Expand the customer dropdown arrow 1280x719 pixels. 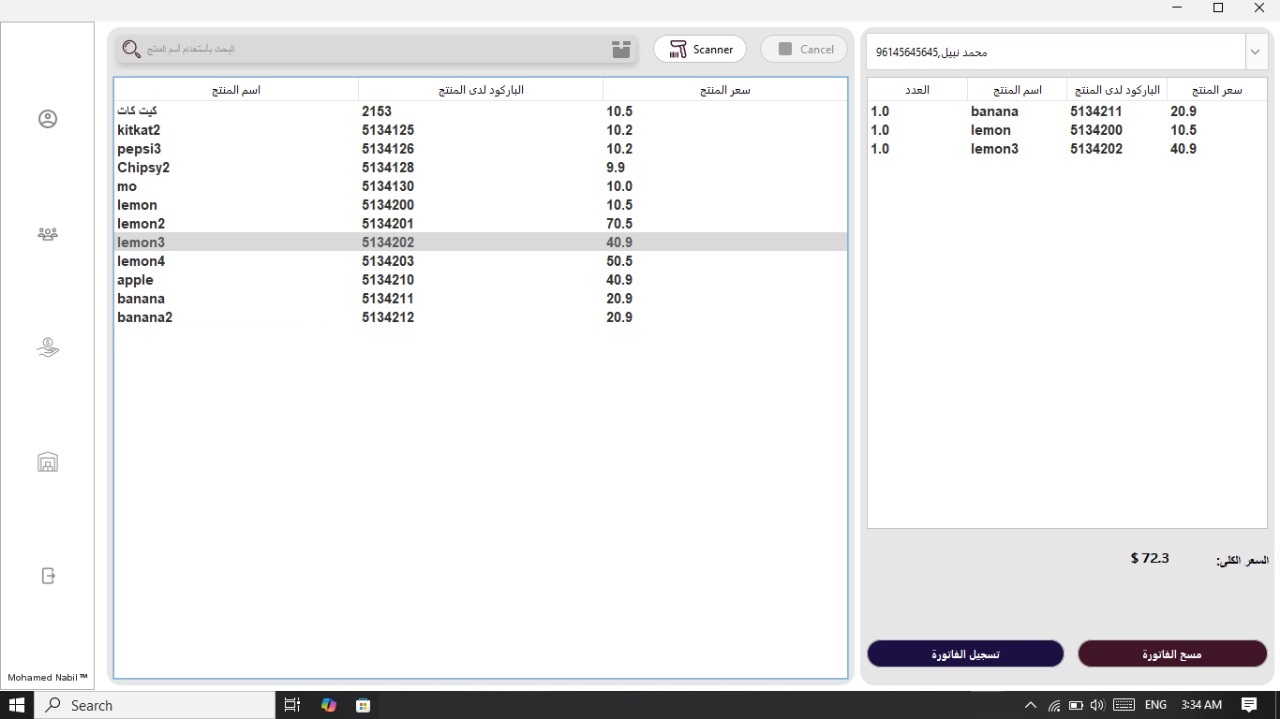pos(1255,52)
